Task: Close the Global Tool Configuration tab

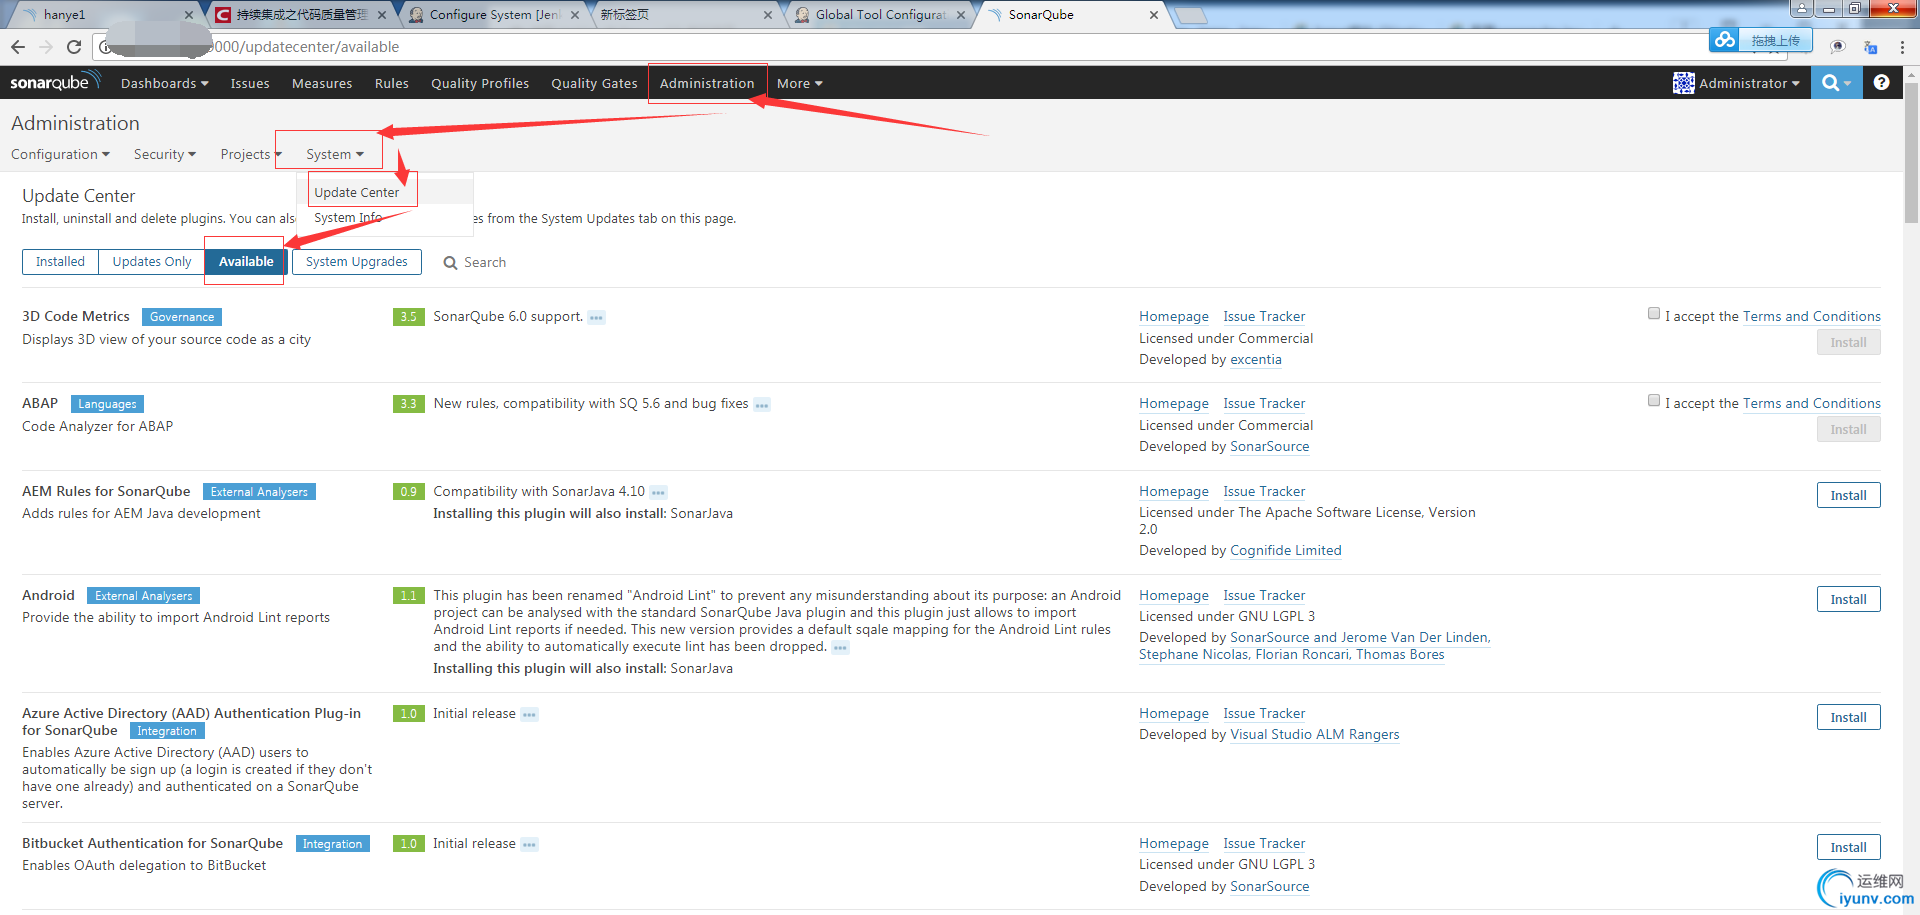Action: (961, 15)
